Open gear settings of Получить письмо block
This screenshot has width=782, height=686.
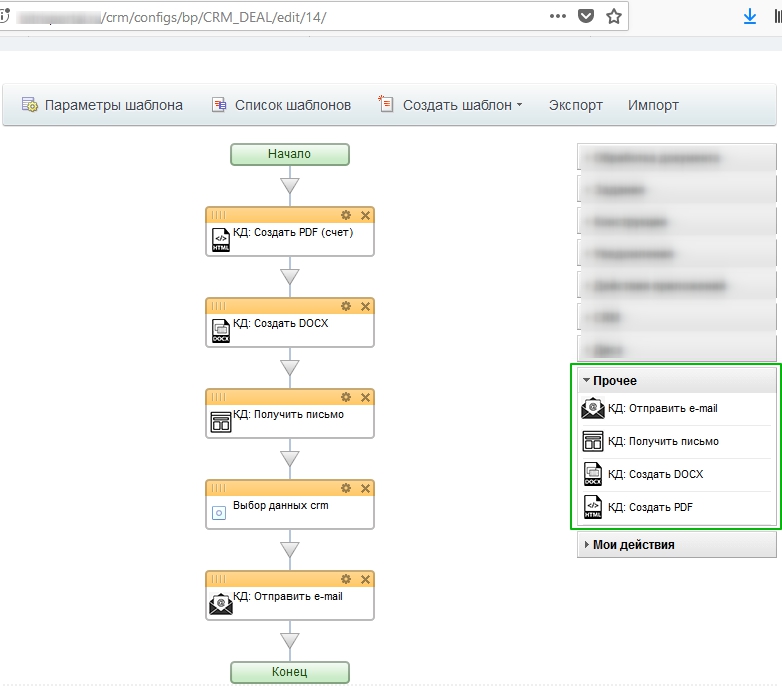[346, 397]
